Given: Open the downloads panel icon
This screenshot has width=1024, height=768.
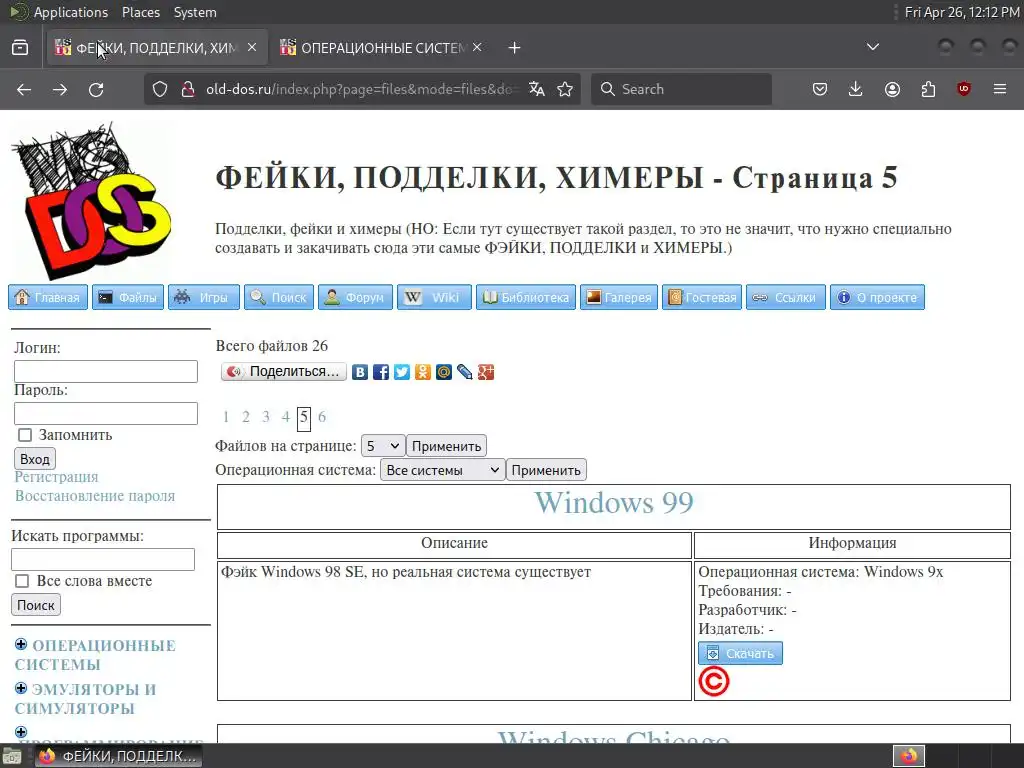Looking at the screenshot, I should 856,89.
